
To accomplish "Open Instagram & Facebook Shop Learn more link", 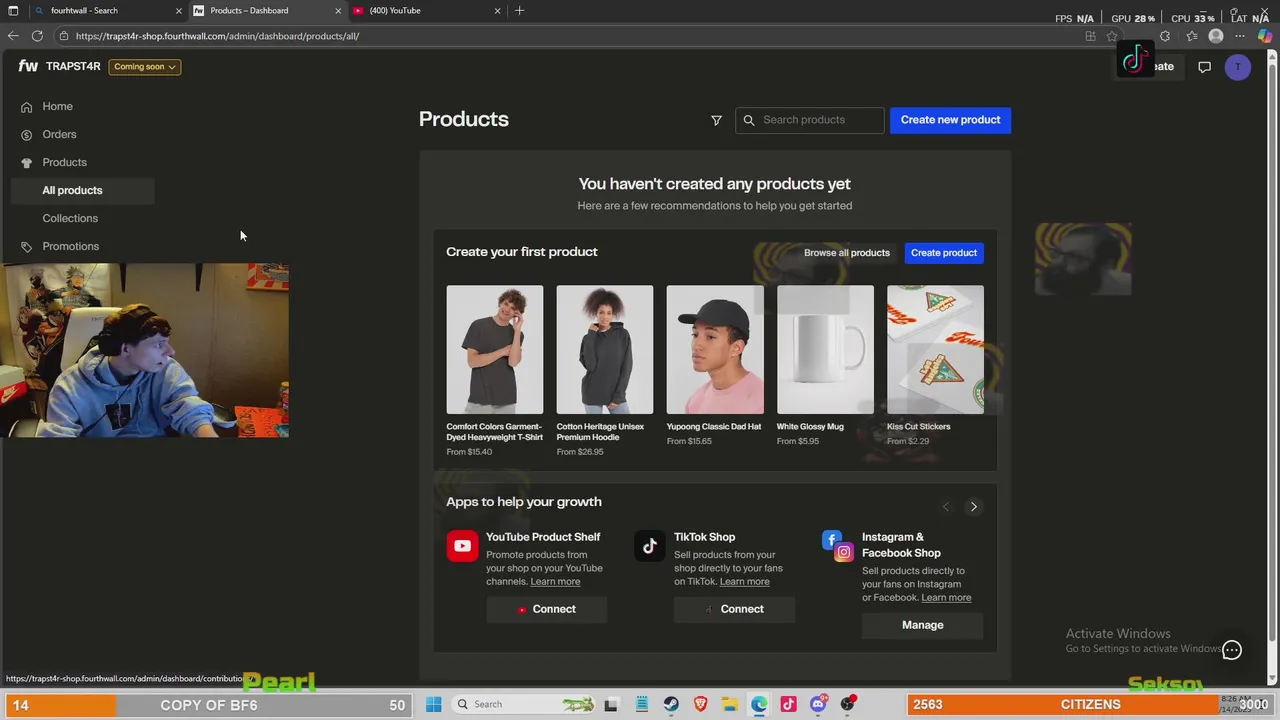I will (946, 598).
